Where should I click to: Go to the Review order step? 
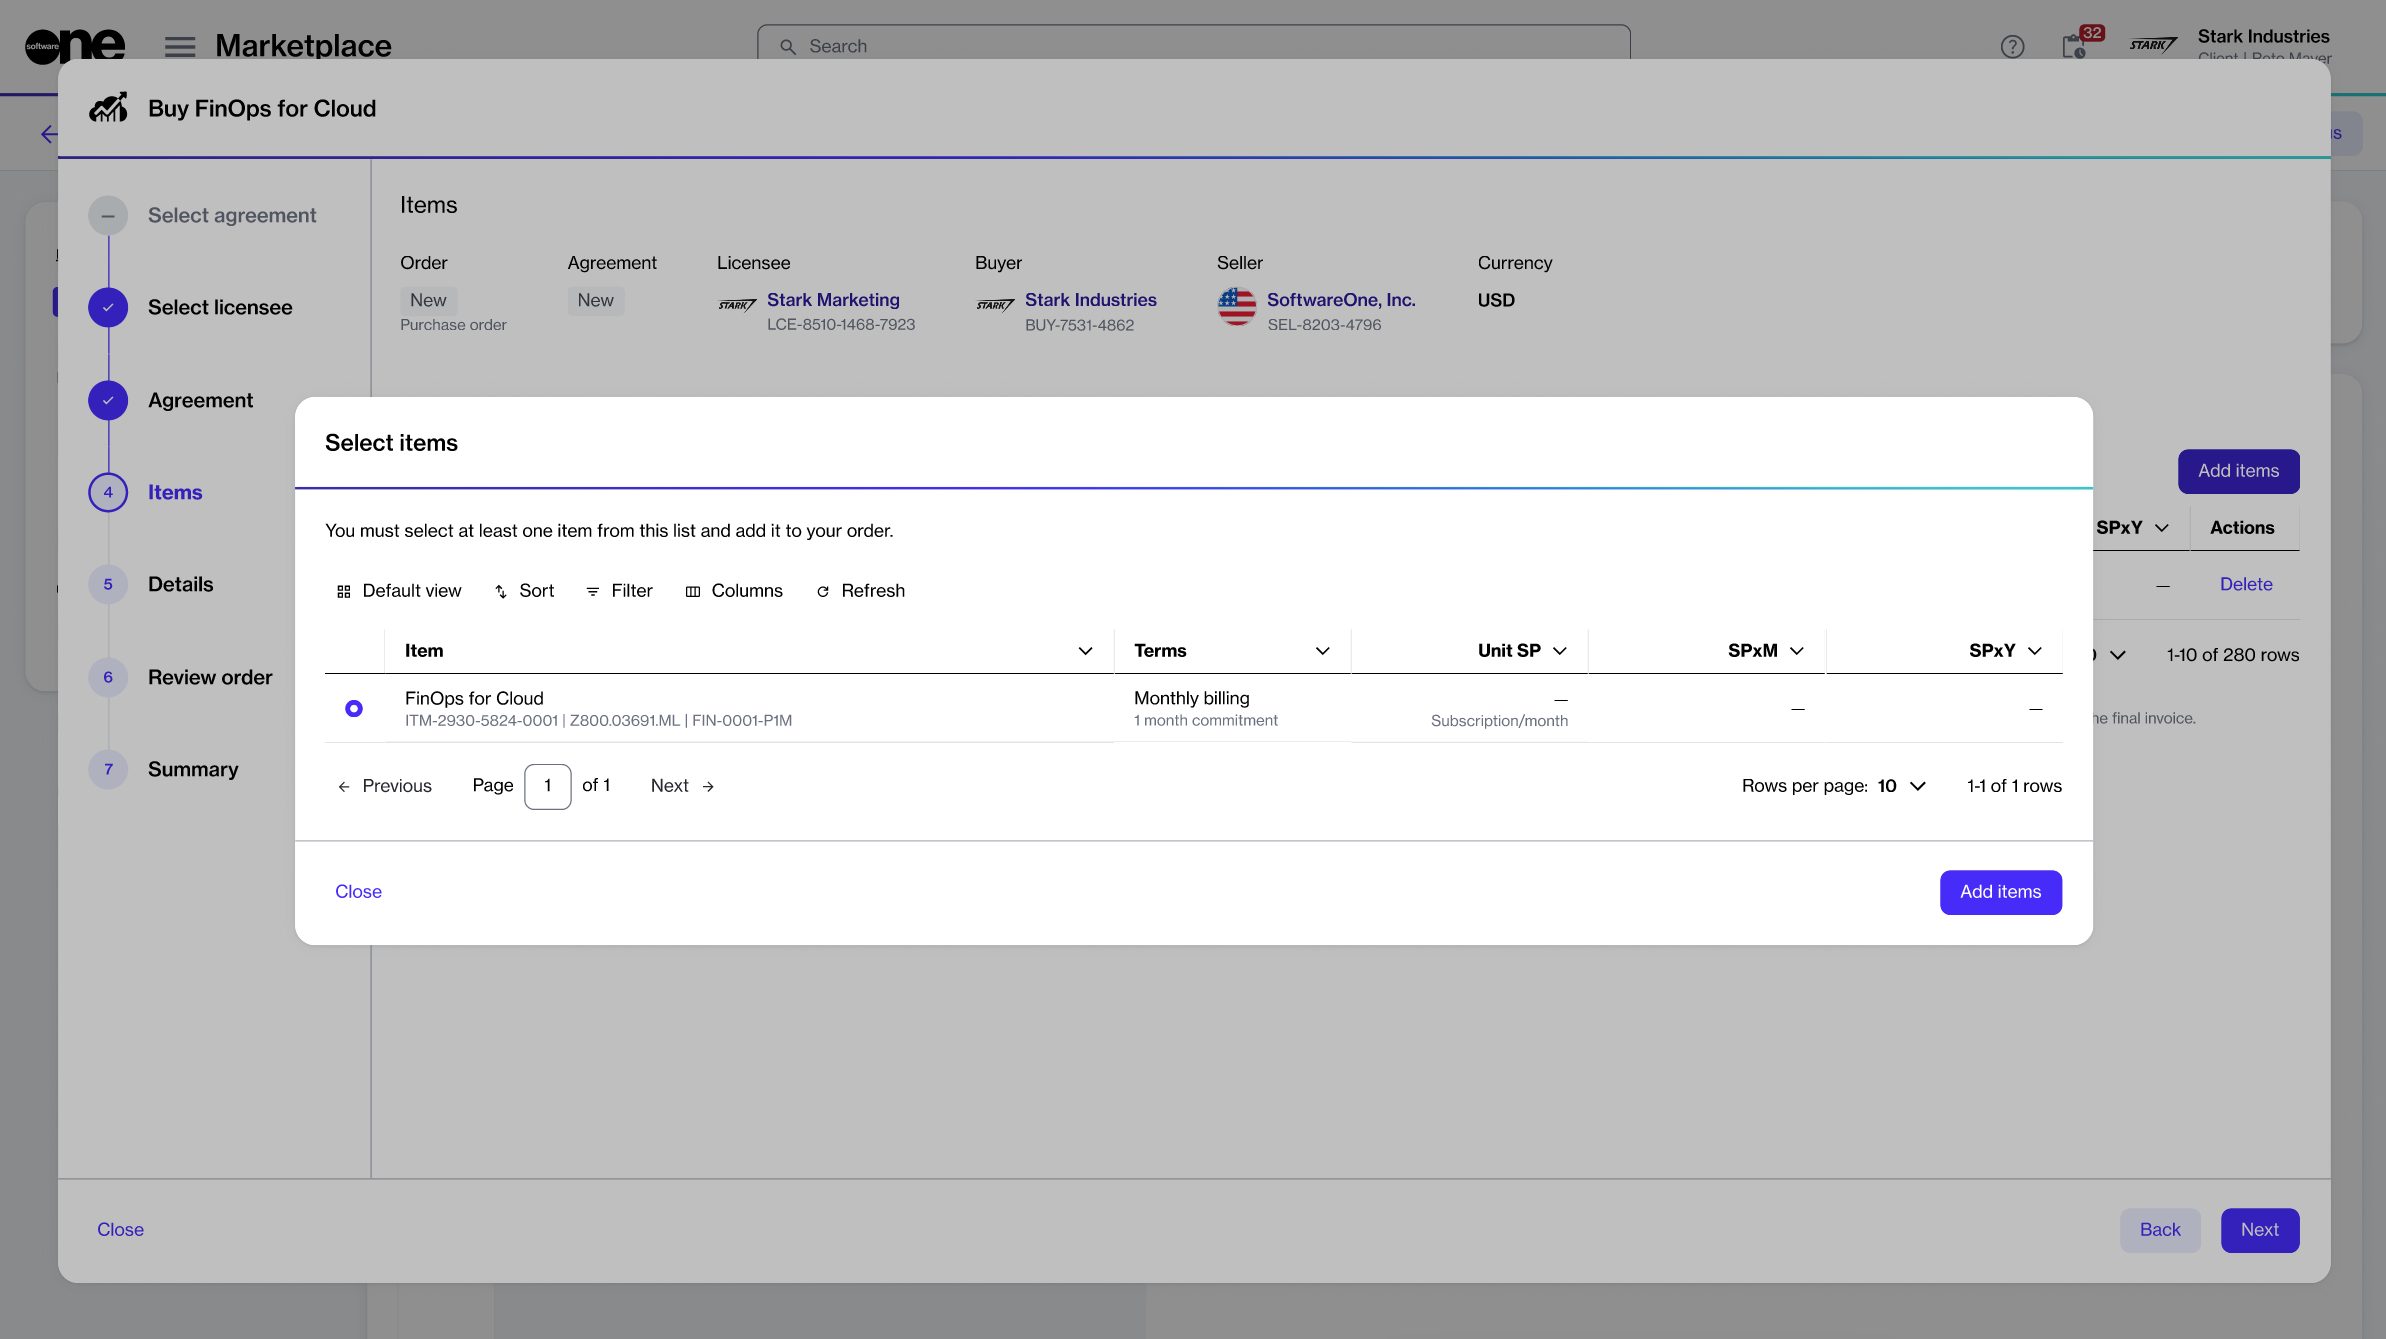pyautogui.click(x=210, y=678)
